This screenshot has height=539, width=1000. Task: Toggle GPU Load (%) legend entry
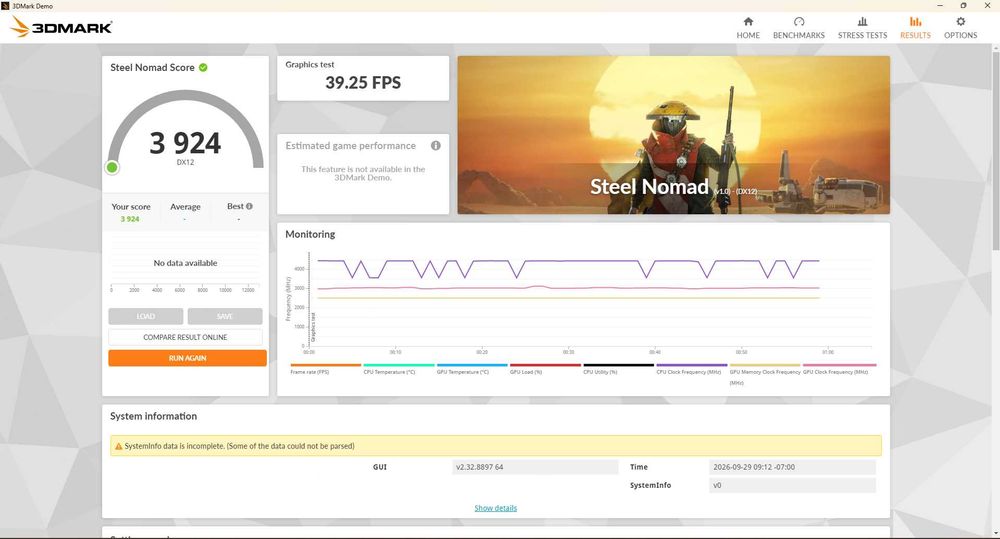pyautogui.click(x=545, y=369)
